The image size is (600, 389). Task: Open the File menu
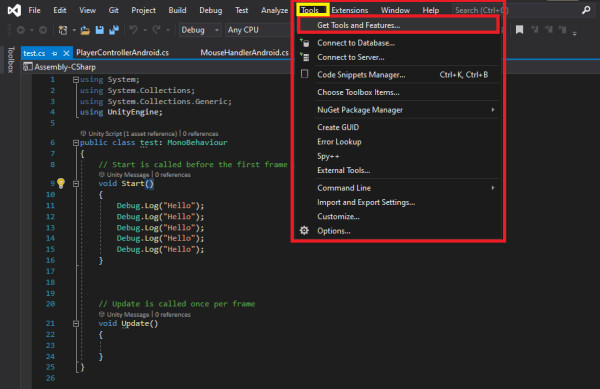[34, 10]
